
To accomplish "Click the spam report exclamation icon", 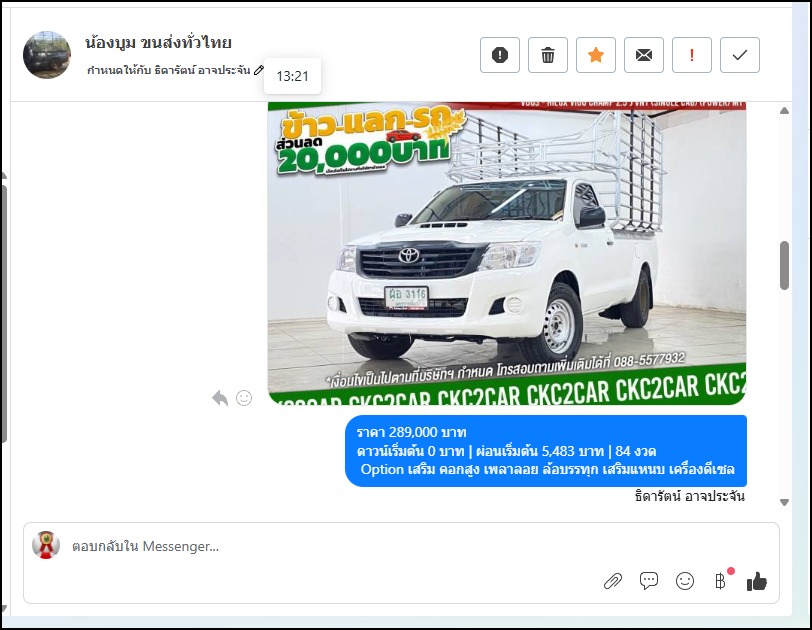I will tap(499, 55).
